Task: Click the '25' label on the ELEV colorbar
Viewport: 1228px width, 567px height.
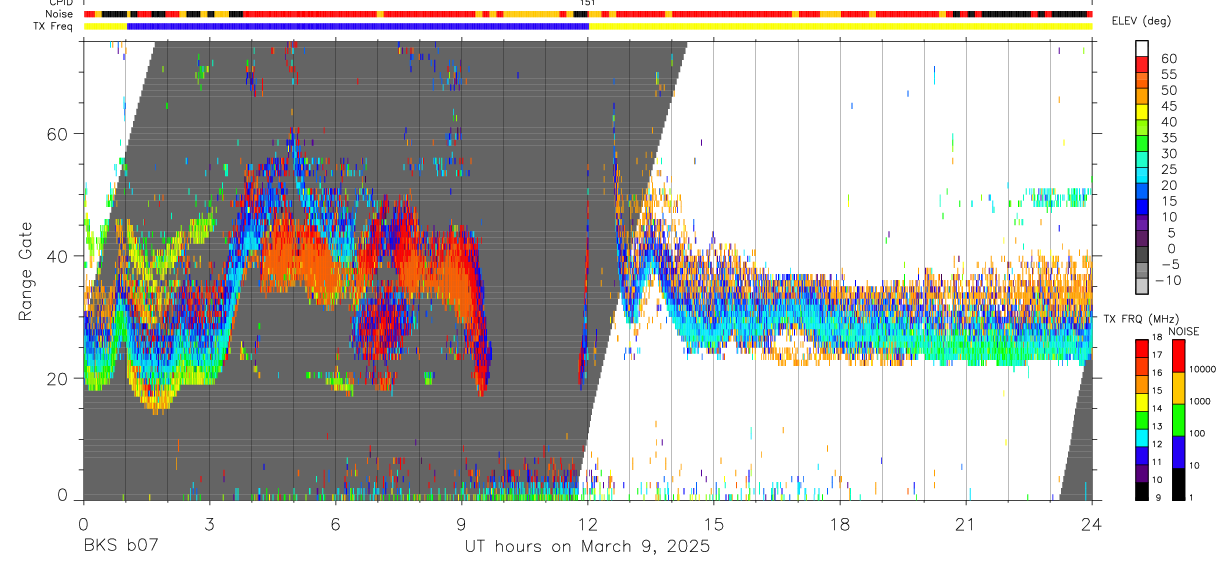Action: (x=1168, y=170)
